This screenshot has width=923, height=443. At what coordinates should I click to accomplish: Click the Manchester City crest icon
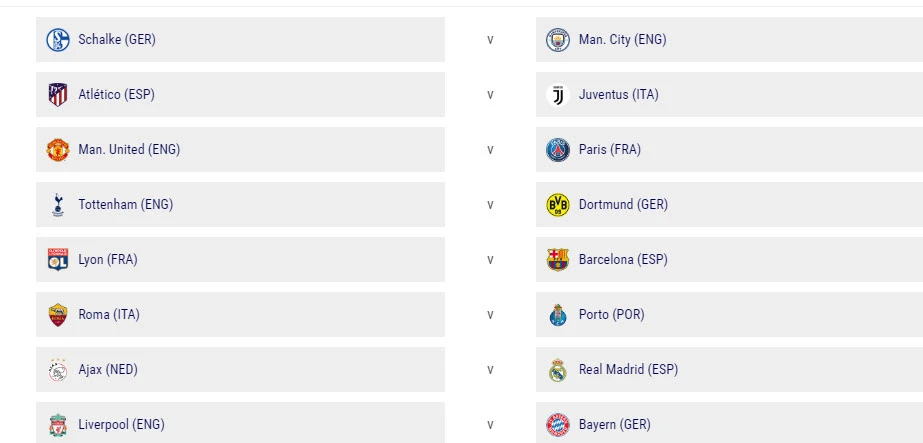(x=557, y=40)
